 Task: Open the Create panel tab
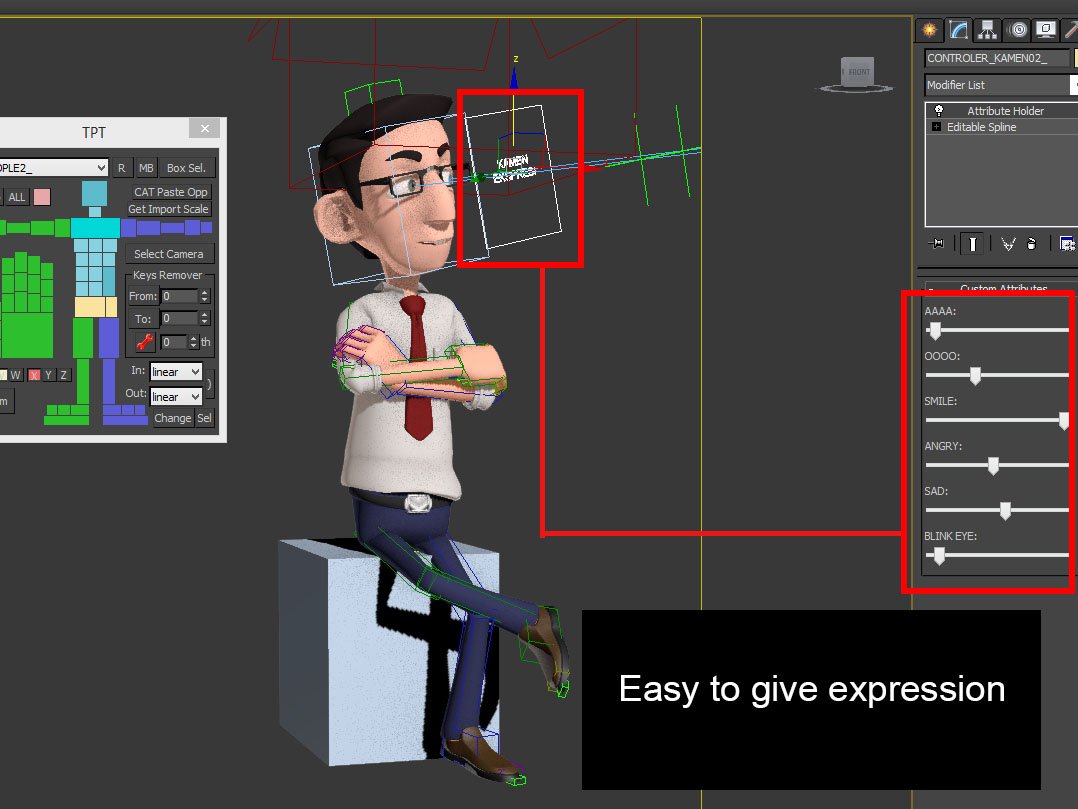pyautogui.click(x=929, y=30)
